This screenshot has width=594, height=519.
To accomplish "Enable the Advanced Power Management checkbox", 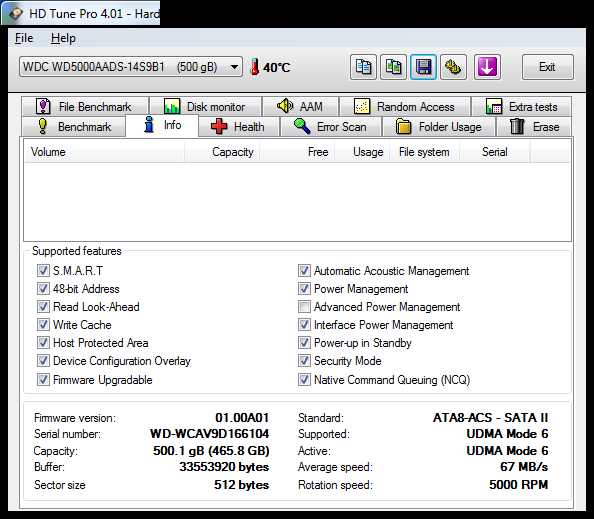I will pos(304,306).
